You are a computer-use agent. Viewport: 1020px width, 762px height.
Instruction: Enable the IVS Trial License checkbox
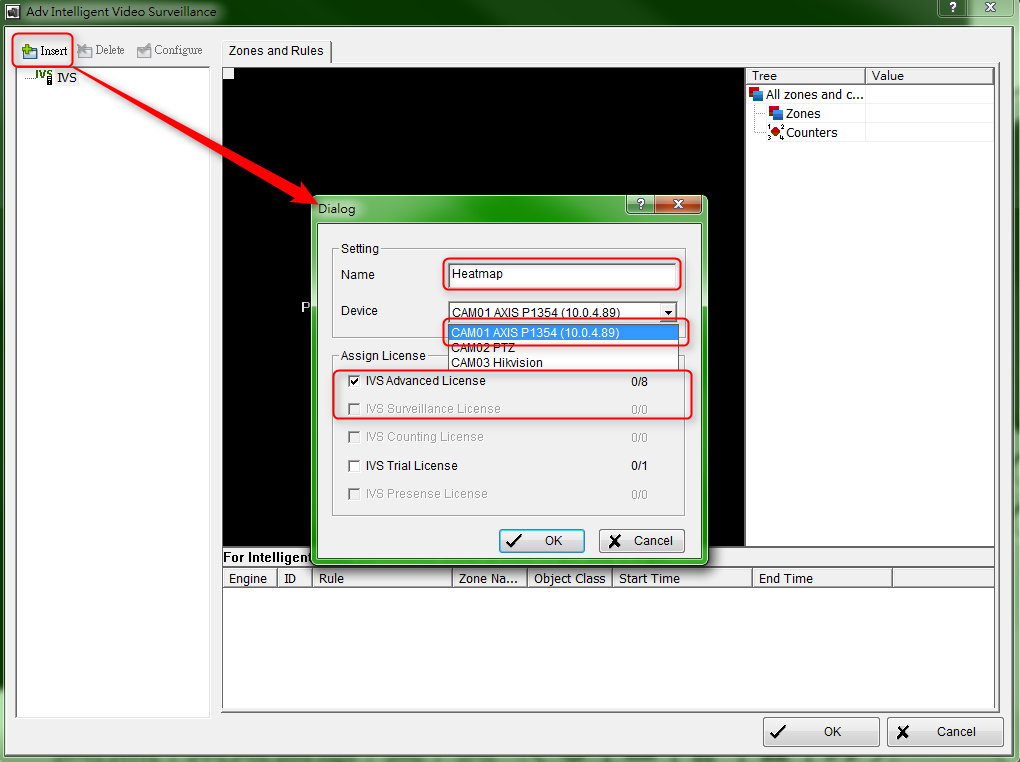pyautogui.click(x=354, y=466)
